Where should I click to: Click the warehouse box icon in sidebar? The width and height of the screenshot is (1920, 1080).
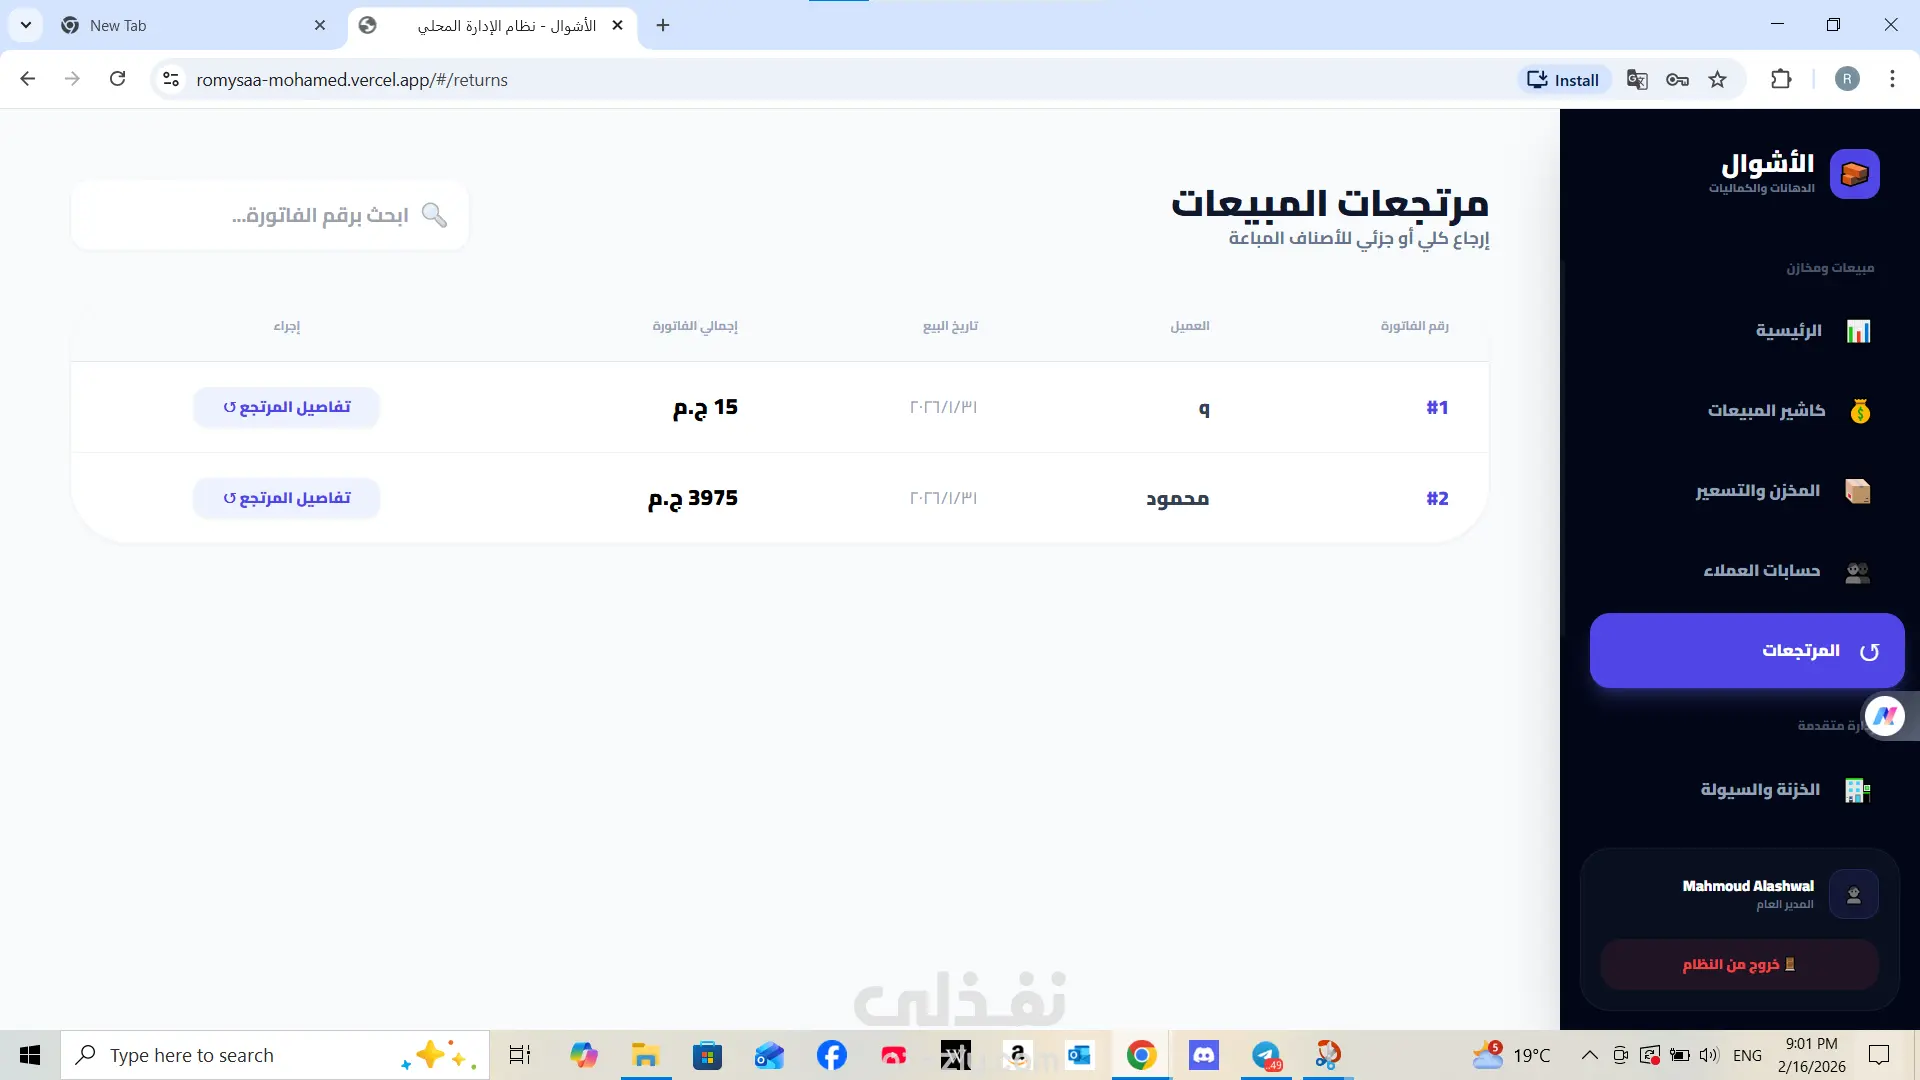point(1857,491)
